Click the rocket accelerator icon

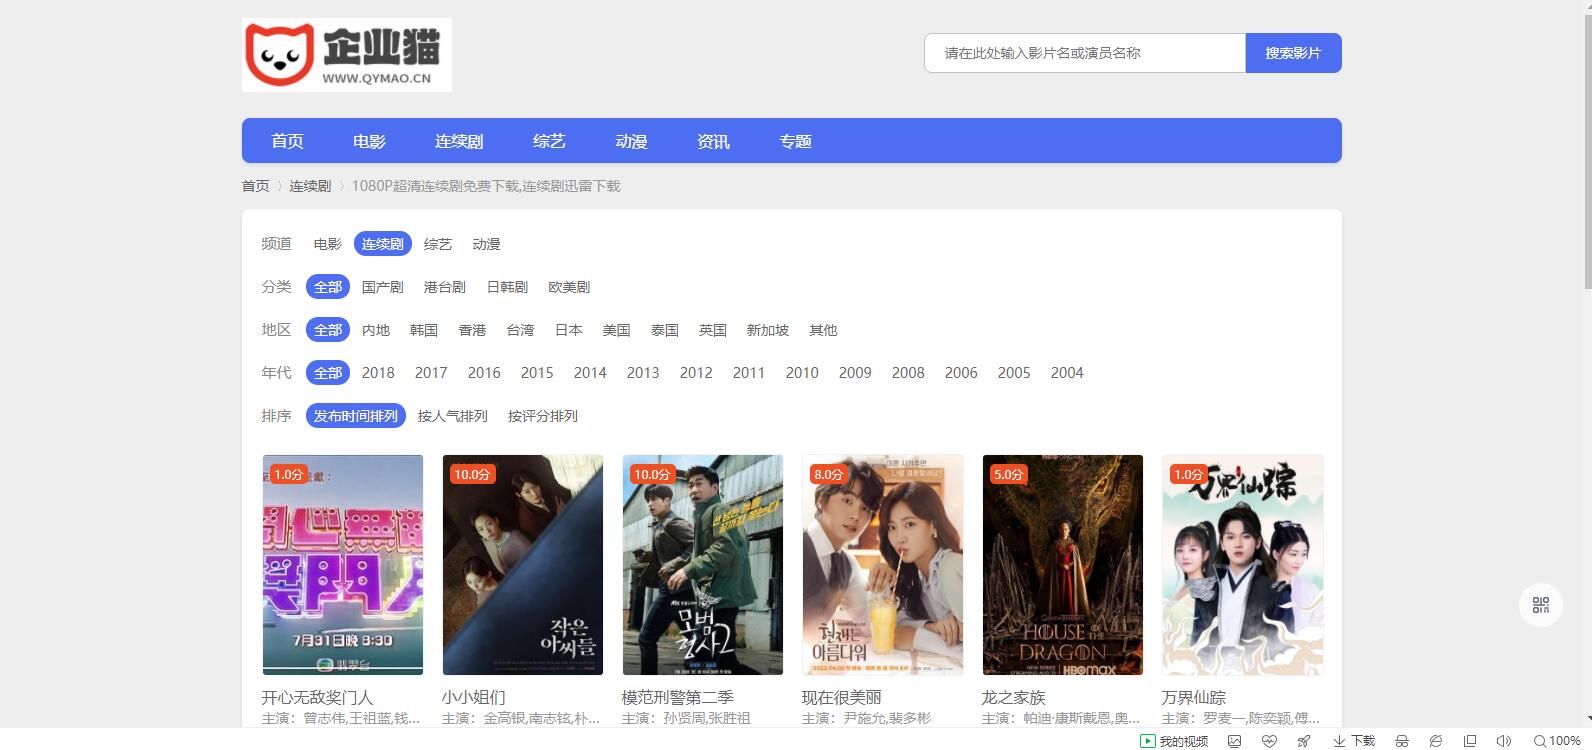(1304, 741)
